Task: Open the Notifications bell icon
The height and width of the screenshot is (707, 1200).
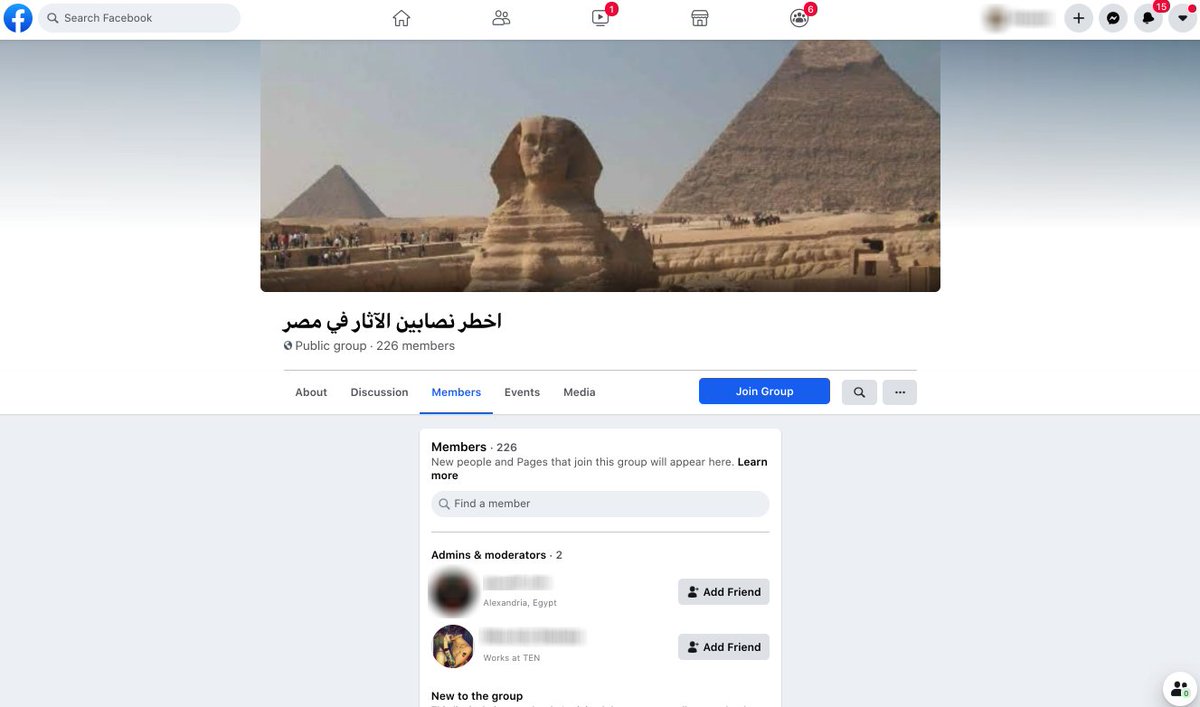Action: pos(1148,18)
